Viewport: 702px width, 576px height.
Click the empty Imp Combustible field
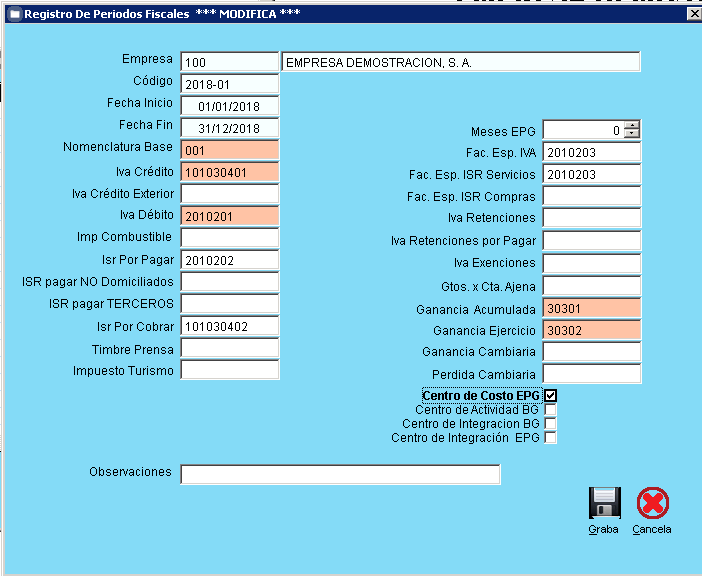[x=229, y=238]
